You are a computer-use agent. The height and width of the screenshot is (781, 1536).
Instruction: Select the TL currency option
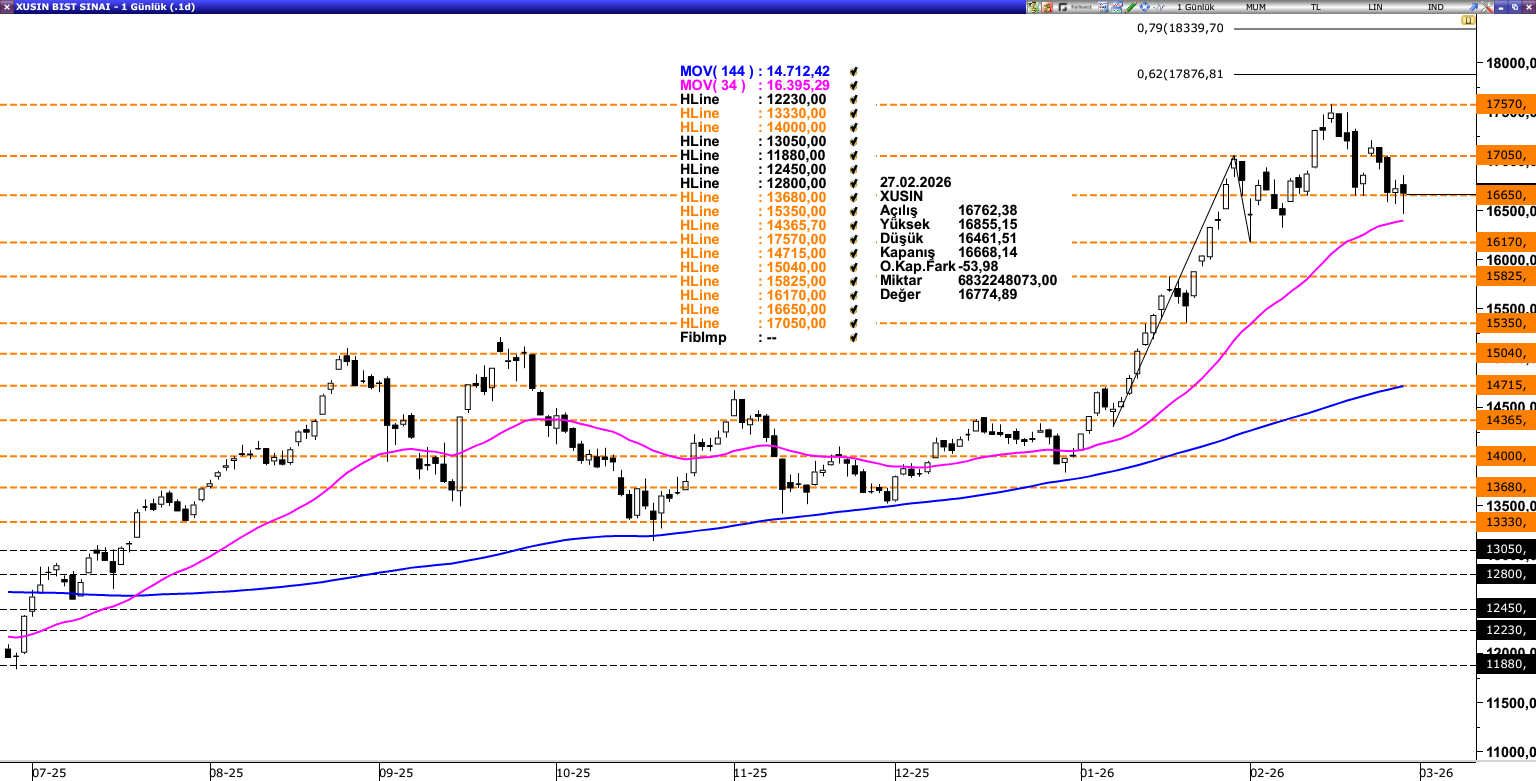1315,7
